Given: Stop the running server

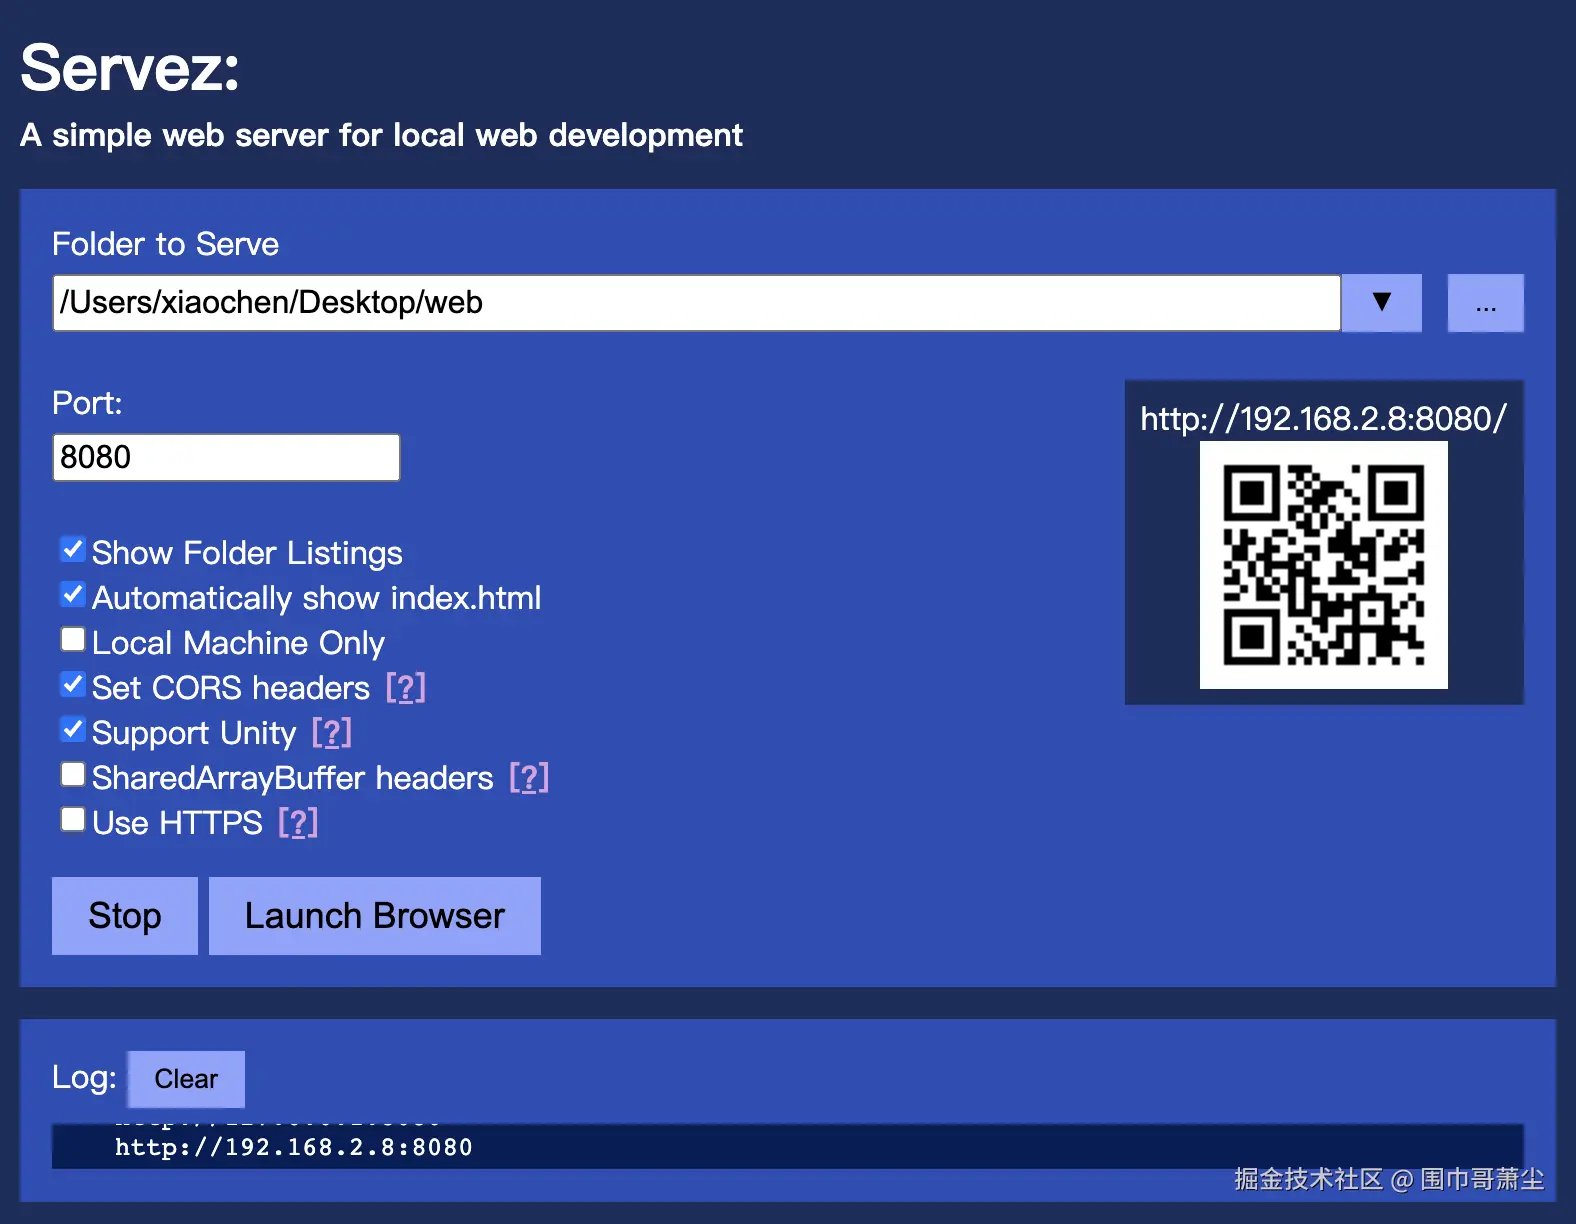Looking at the screenshot, I should point(125,916).
